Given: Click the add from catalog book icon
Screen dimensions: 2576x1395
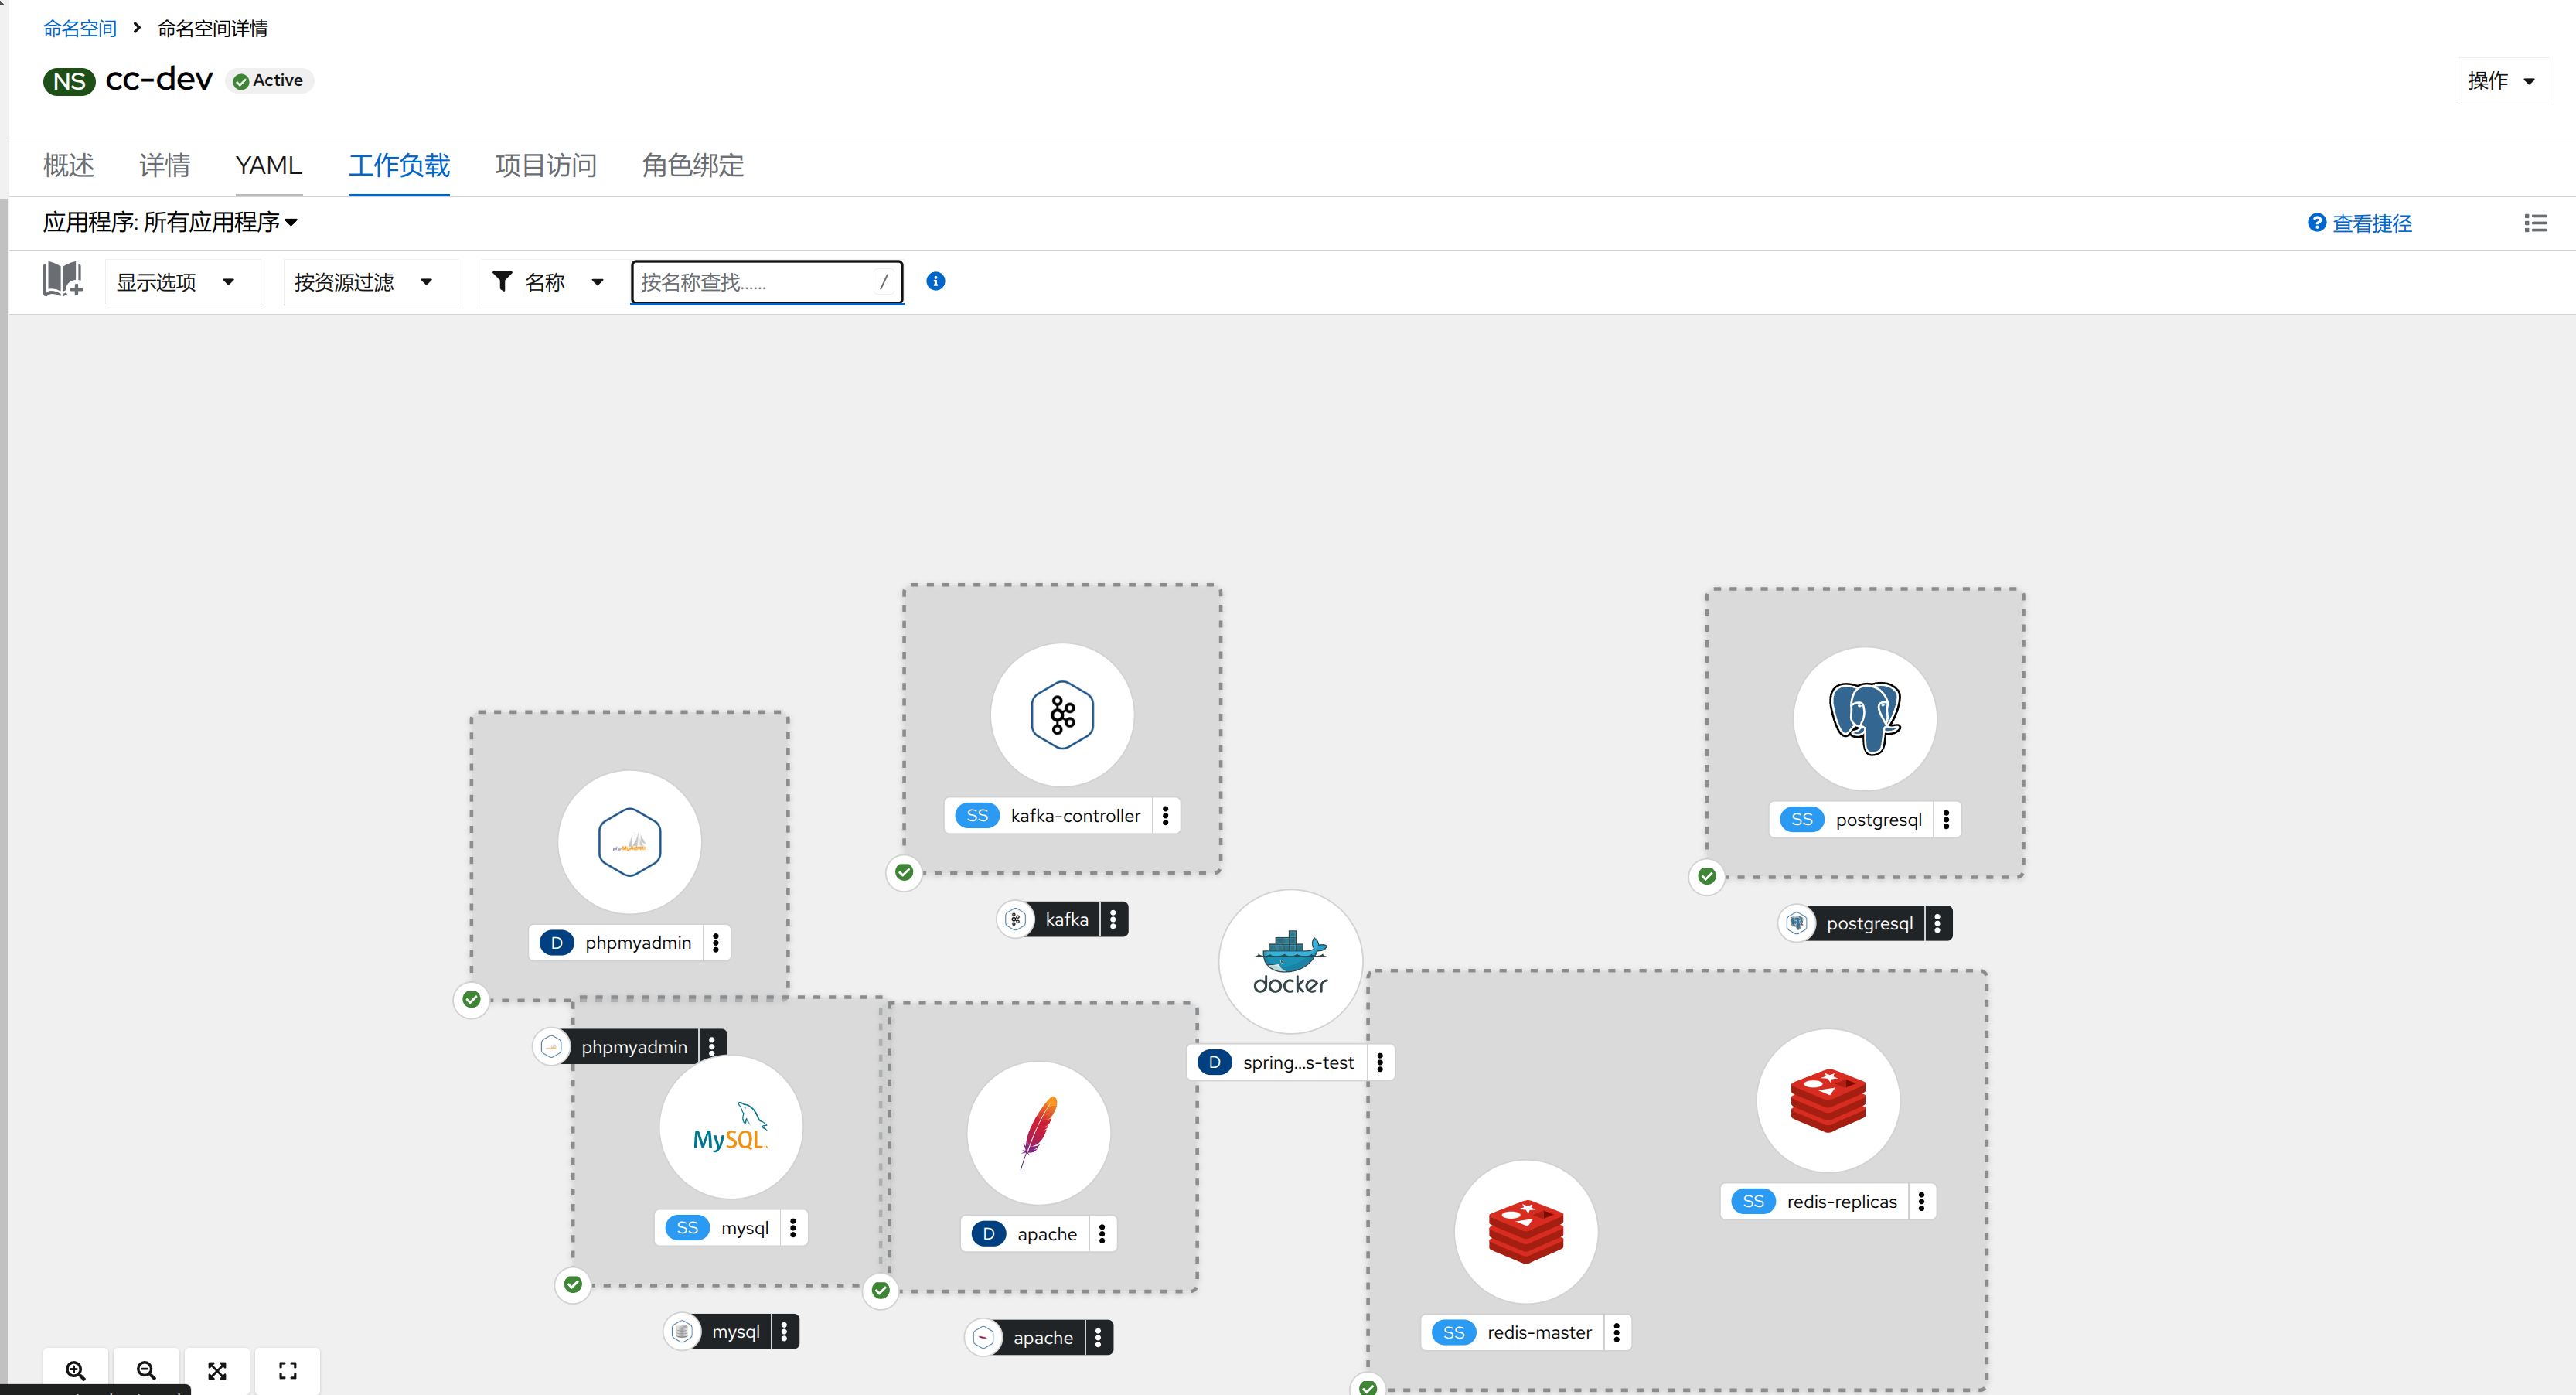Looking at the screenshot, I should 62,280.
